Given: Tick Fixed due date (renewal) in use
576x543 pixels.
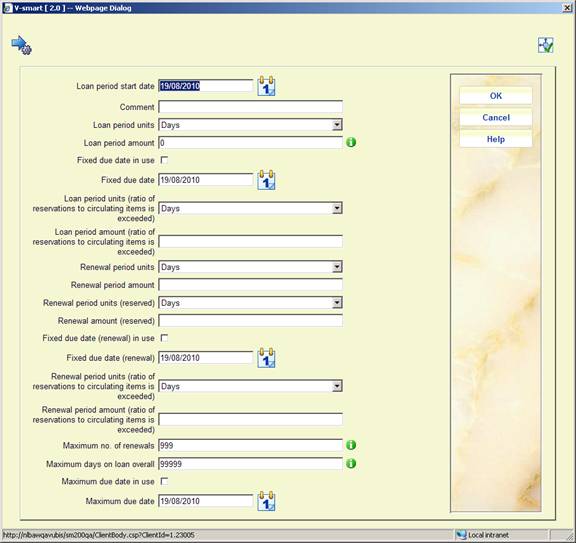Looking at the screenshot, I should [x=165, y=338].
